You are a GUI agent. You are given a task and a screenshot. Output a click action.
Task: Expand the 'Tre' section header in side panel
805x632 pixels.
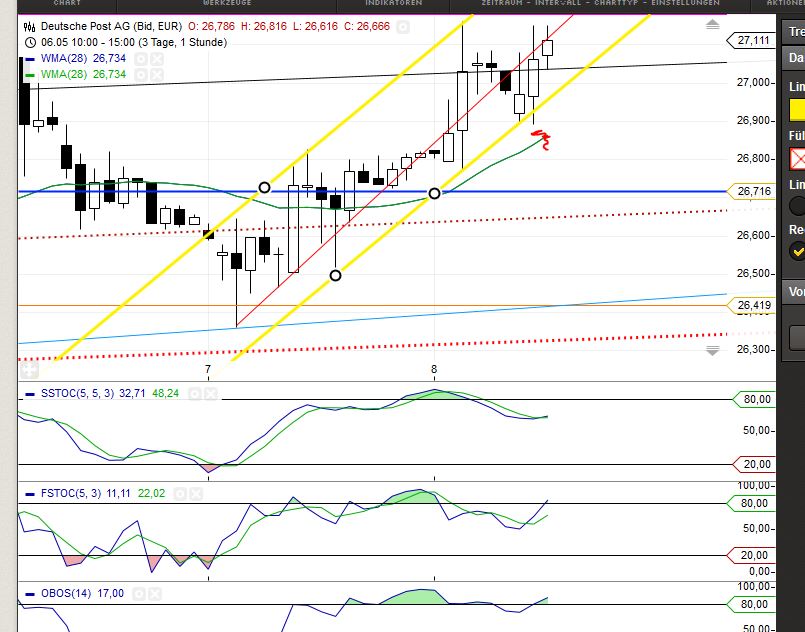click(x=794, y=32)
